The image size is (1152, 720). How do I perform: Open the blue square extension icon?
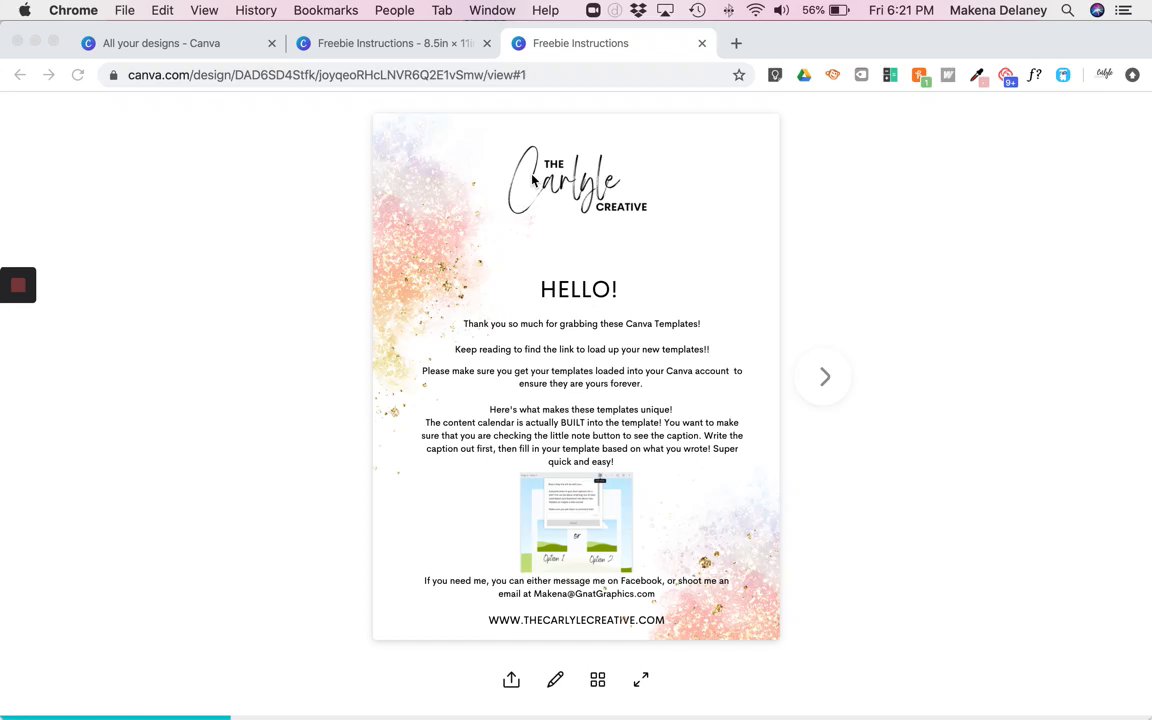point(1063,75)
